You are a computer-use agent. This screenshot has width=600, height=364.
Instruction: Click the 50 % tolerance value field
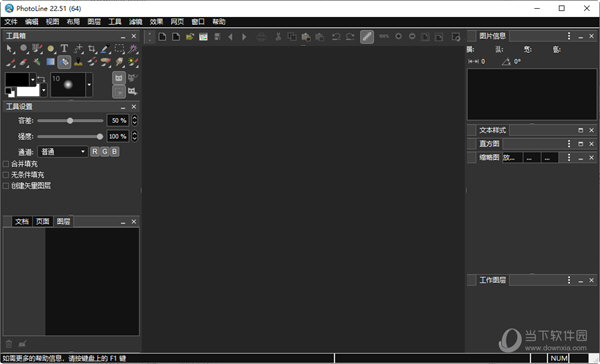(x=118, y=120)
